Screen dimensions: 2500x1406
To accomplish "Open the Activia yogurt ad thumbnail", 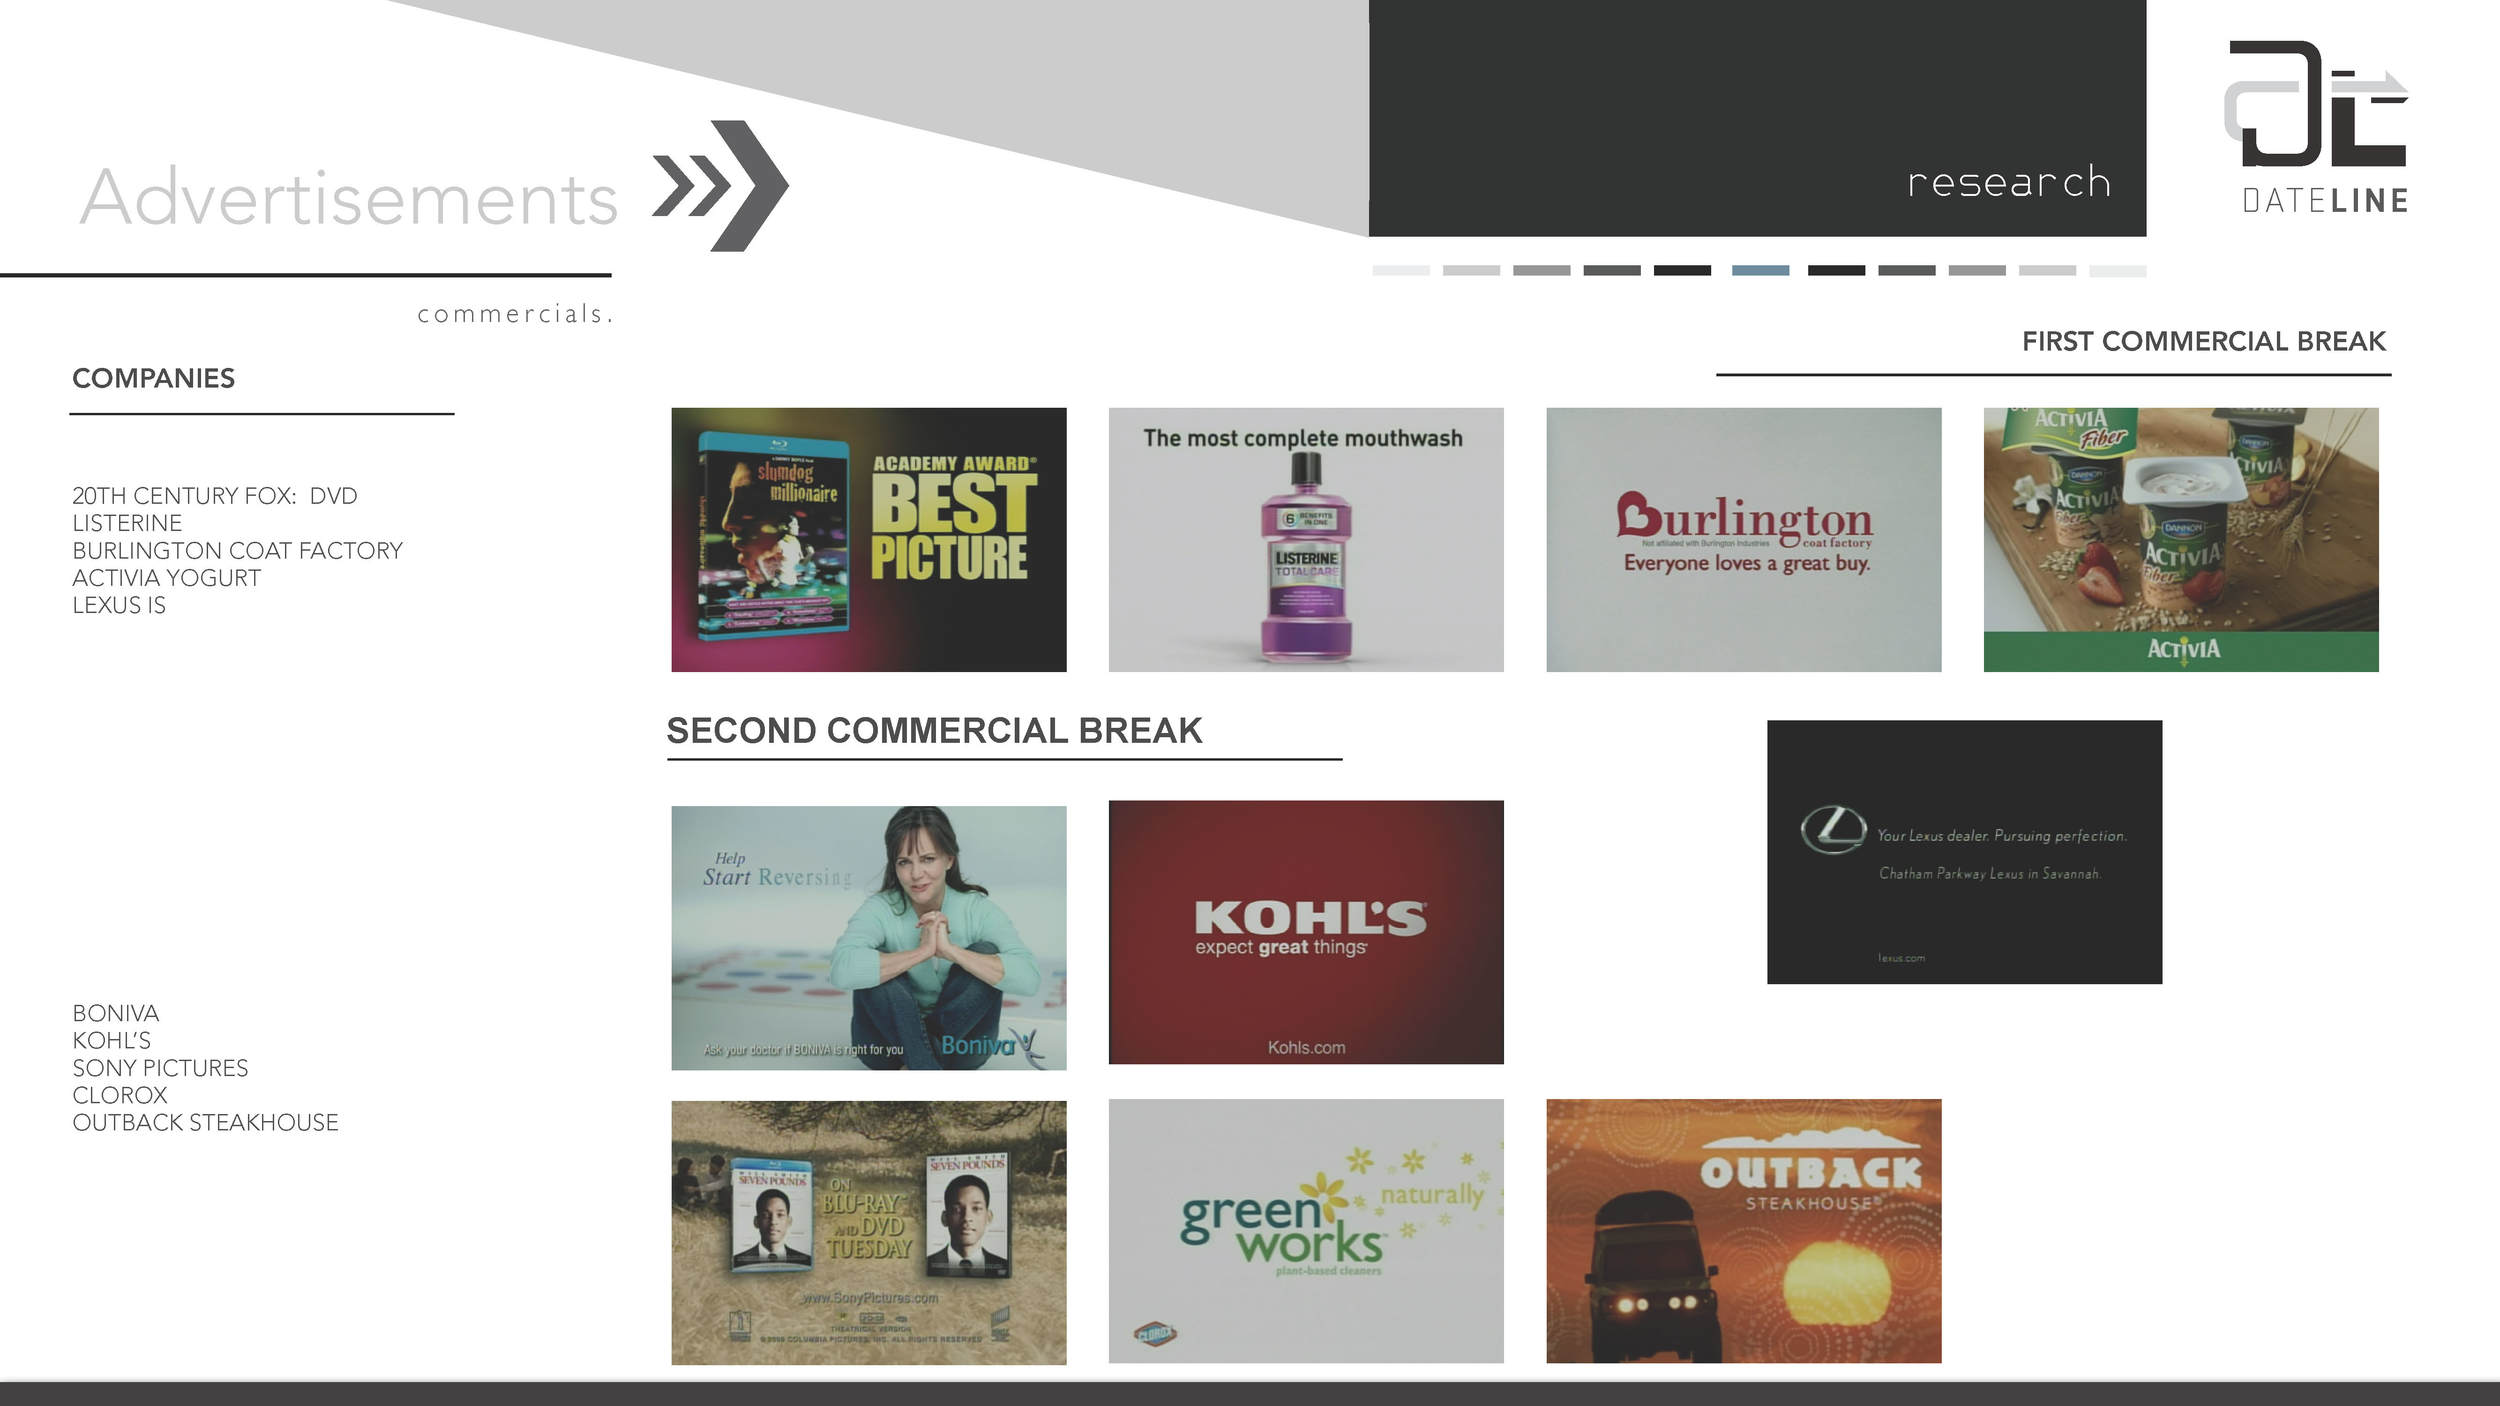I will click(x=2181, y=539).
